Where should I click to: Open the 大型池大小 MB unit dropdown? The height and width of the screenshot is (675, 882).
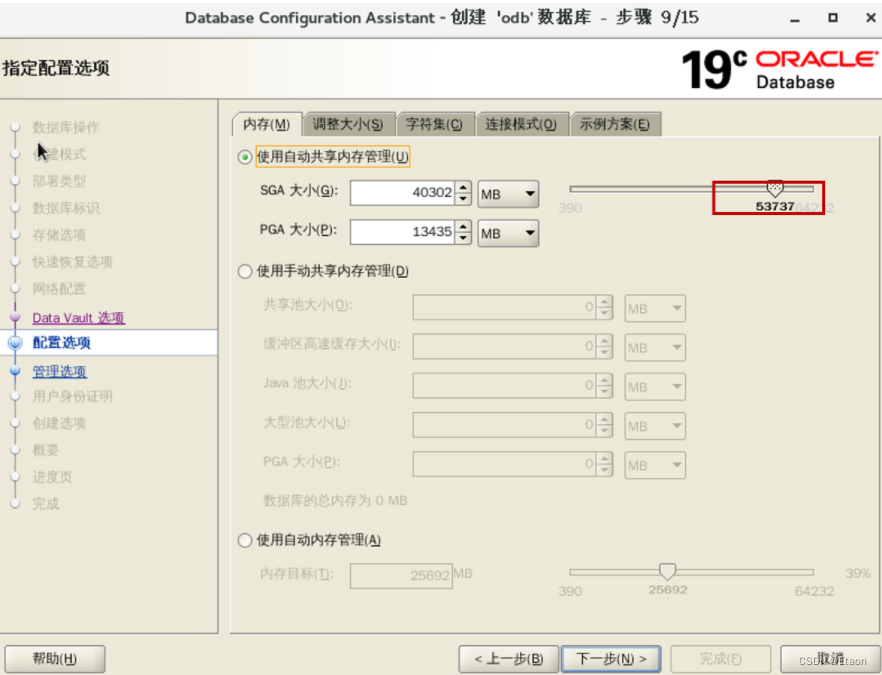click(x=655, y=426)
